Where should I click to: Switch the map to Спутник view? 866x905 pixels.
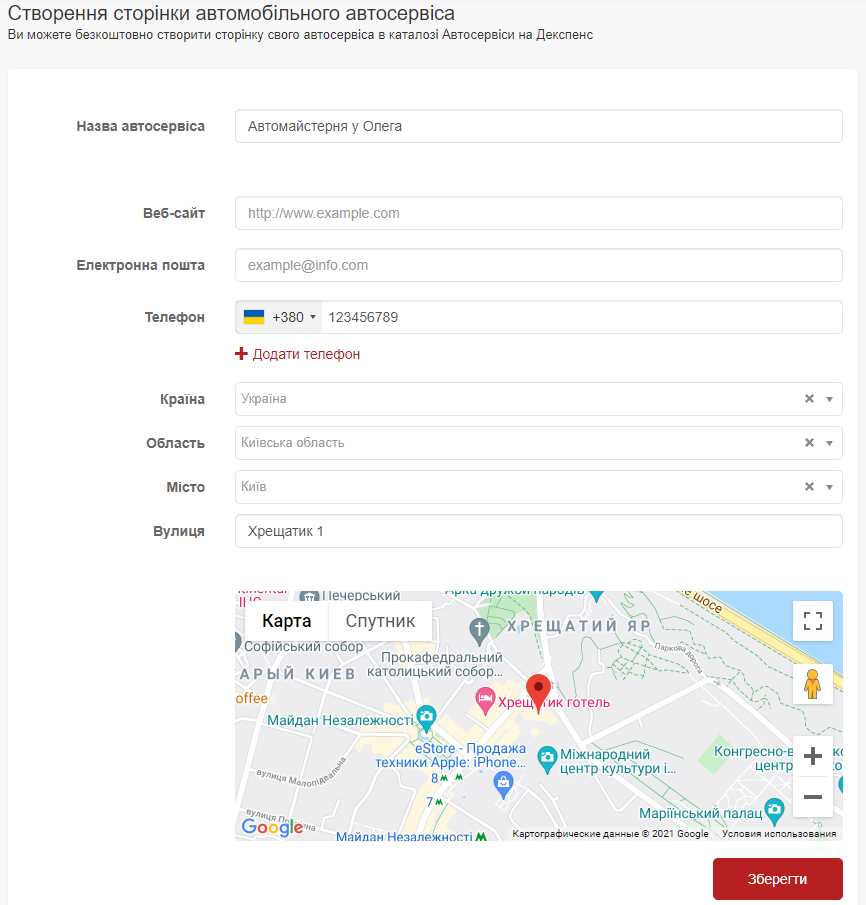380,621
